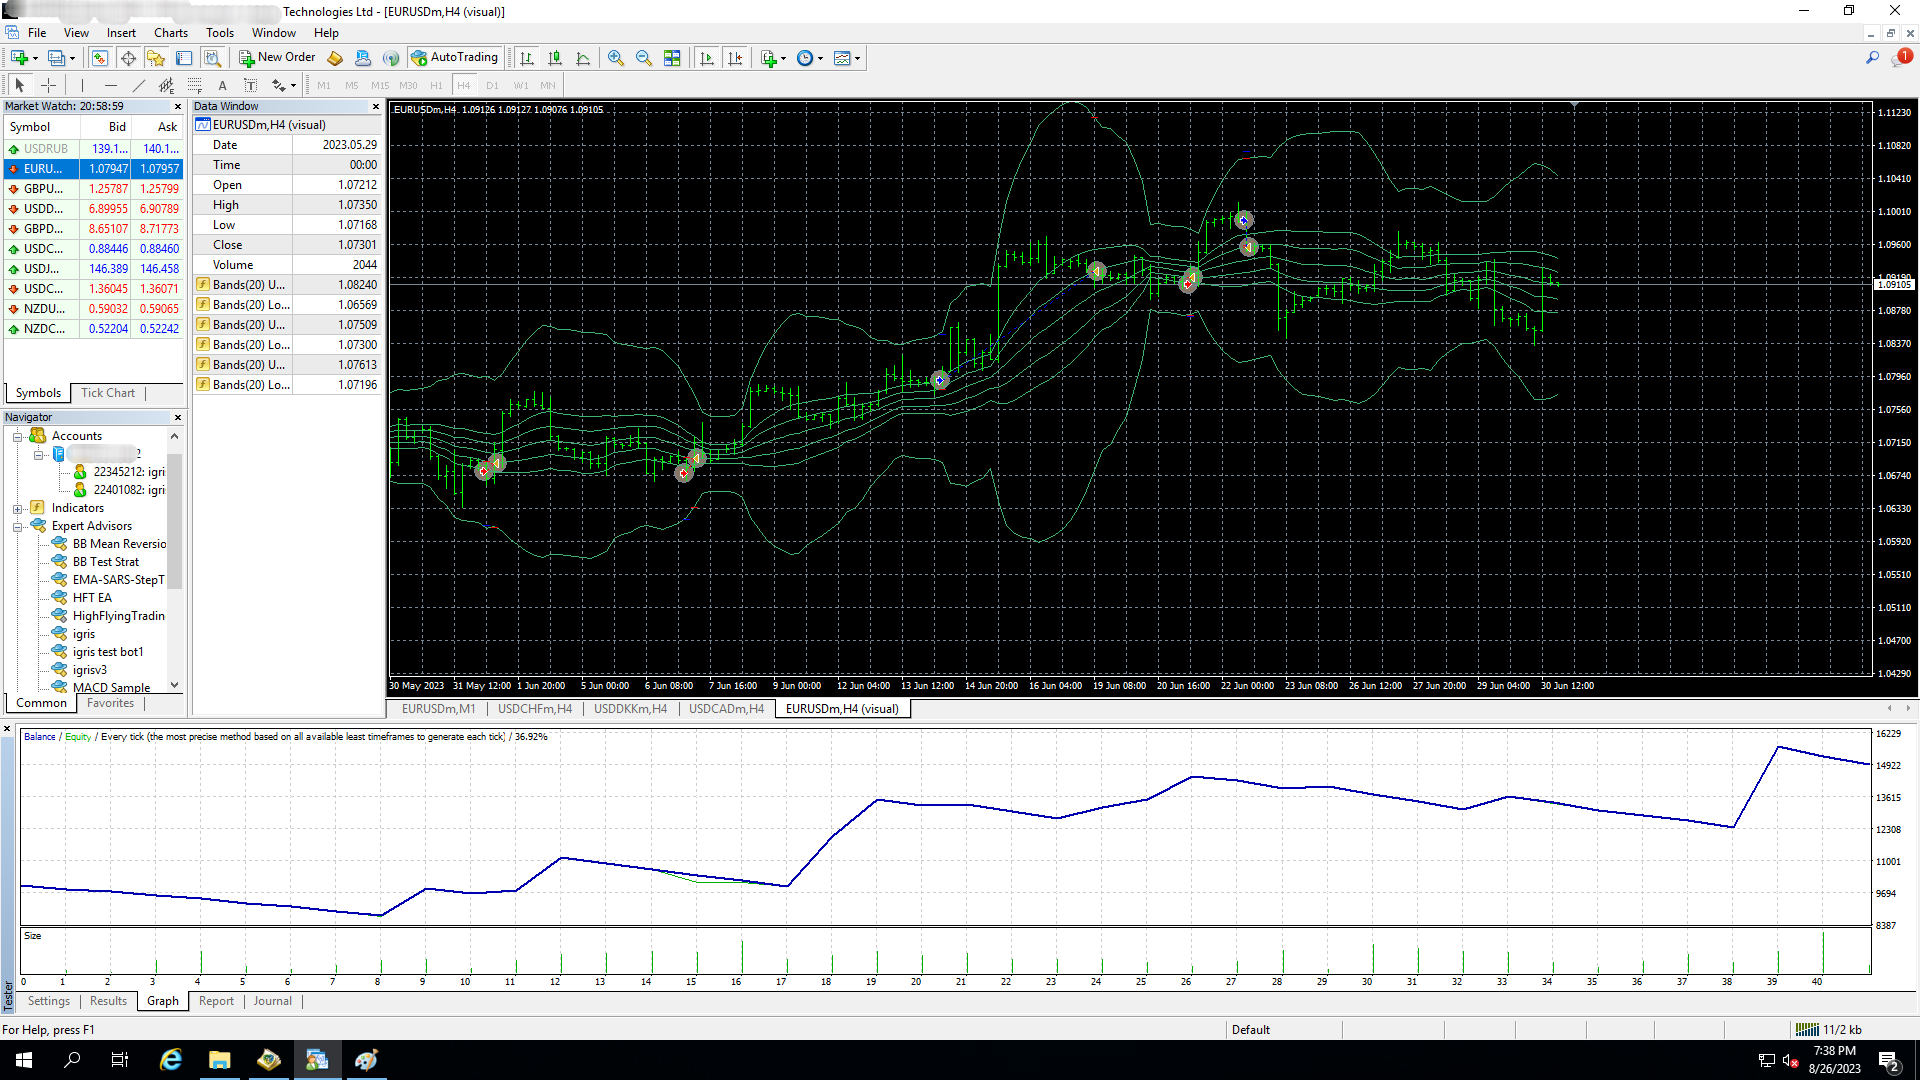The width and height of the screenshot is (1920, 1080).
Task: Open the Charts menu
Action: [170, 33]
